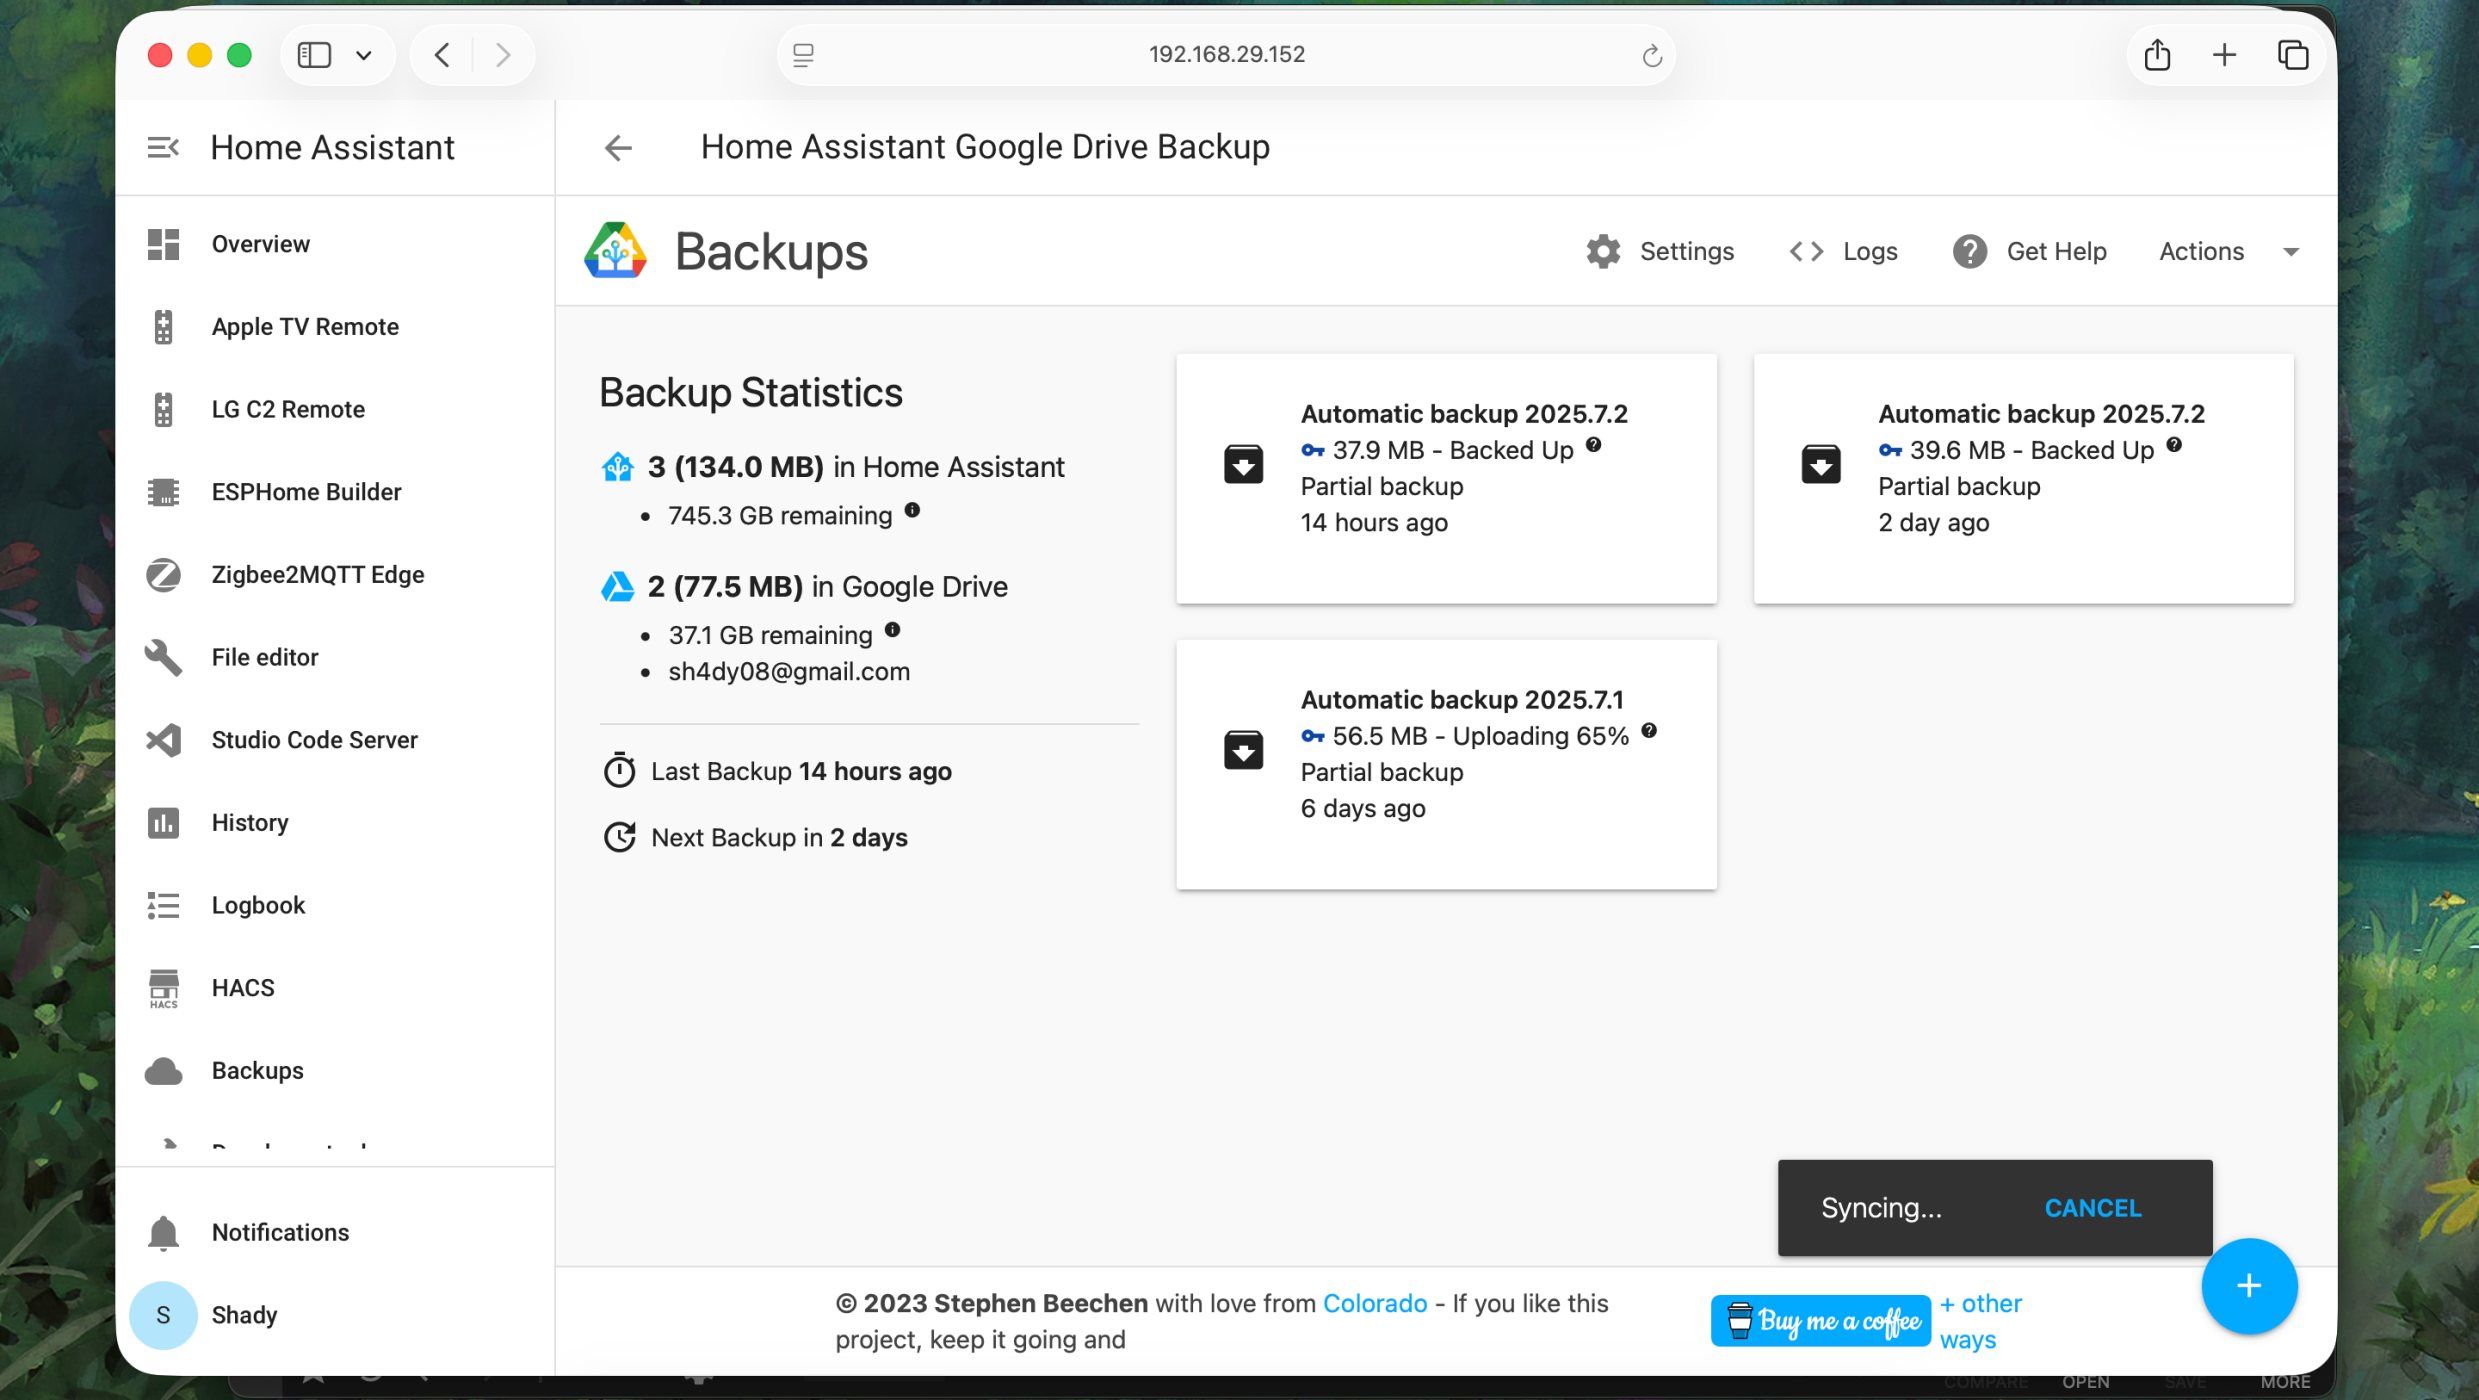Screen dimensions: 2479x1400
Task: Open the '+ other ways' link
Action: (1980, 1321)
